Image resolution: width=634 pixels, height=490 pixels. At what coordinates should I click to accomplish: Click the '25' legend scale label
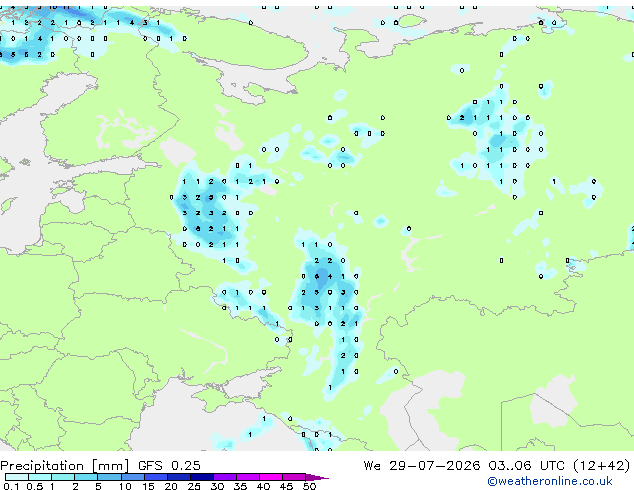pyautogui.click(x=194, y=486)
